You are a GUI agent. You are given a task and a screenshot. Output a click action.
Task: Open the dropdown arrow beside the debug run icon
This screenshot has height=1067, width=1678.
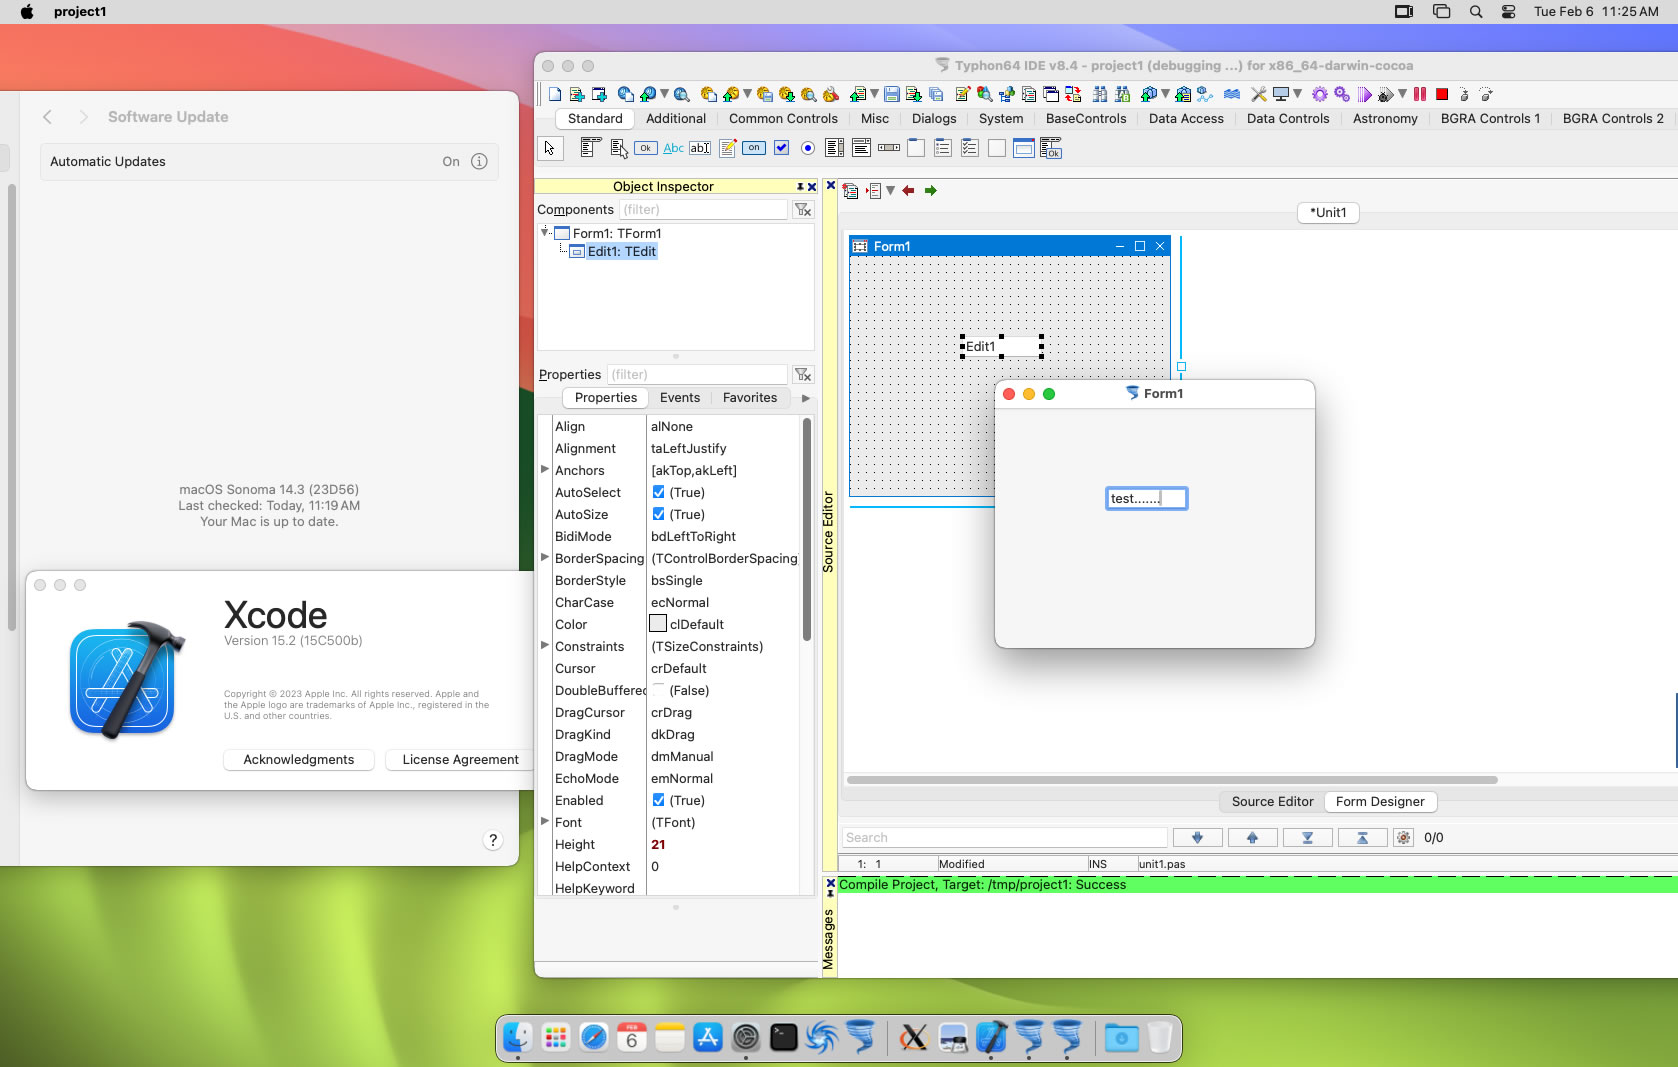[1402, 94]
